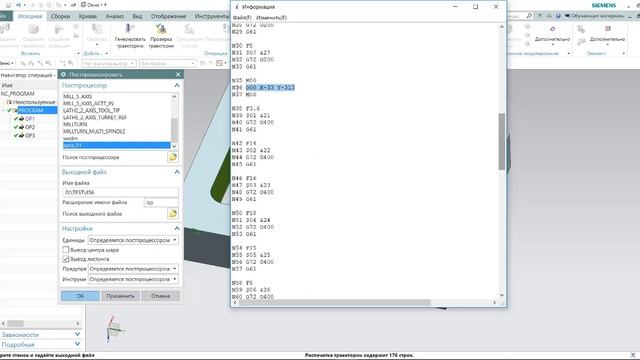The width and height of the screenshot is (640, 360).
Task: Click the greyed Simulate Machine icon
Action: (189, 29)
